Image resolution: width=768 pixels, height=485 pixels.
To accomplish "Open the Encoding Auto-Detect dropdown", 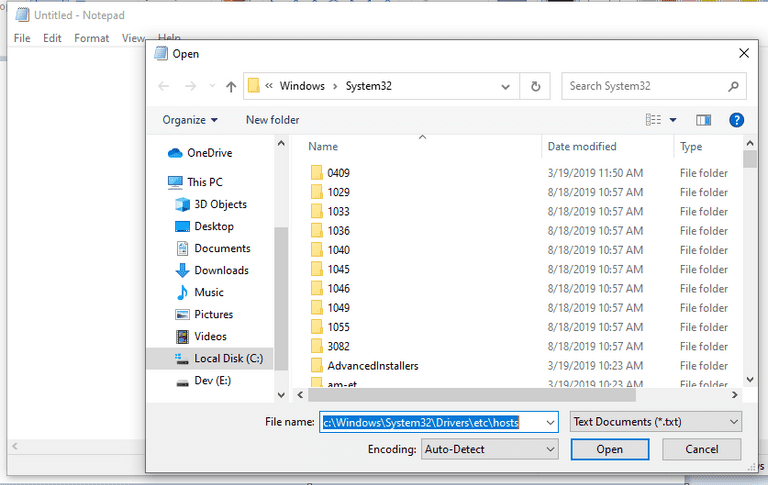I will click(489, 449).
